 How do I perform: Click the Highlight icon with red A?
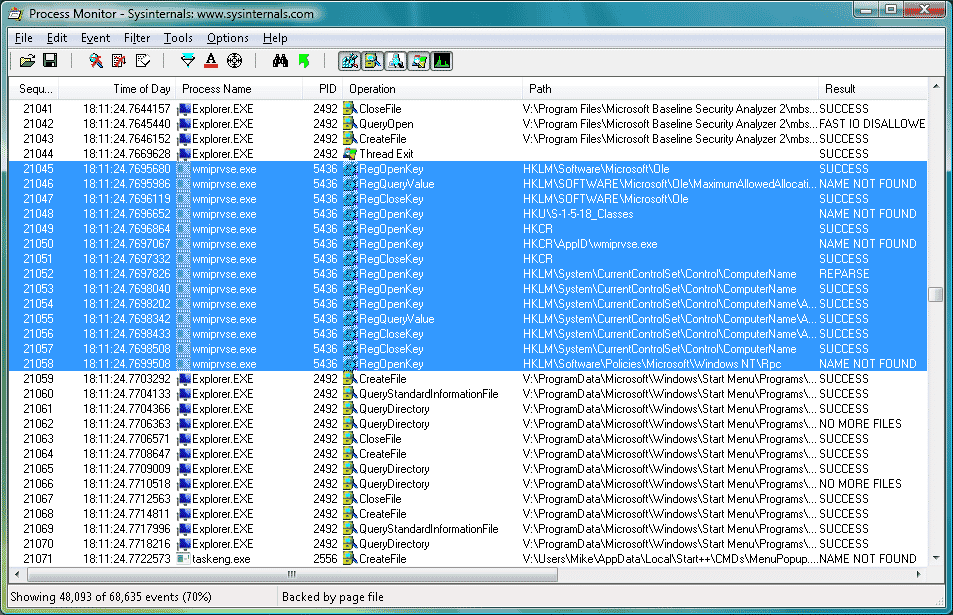click(211, 61)
